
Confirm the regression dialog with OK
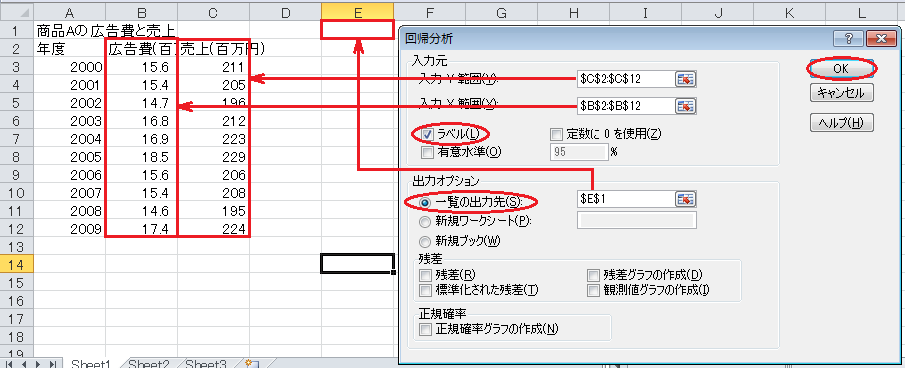tap(841, 68)
